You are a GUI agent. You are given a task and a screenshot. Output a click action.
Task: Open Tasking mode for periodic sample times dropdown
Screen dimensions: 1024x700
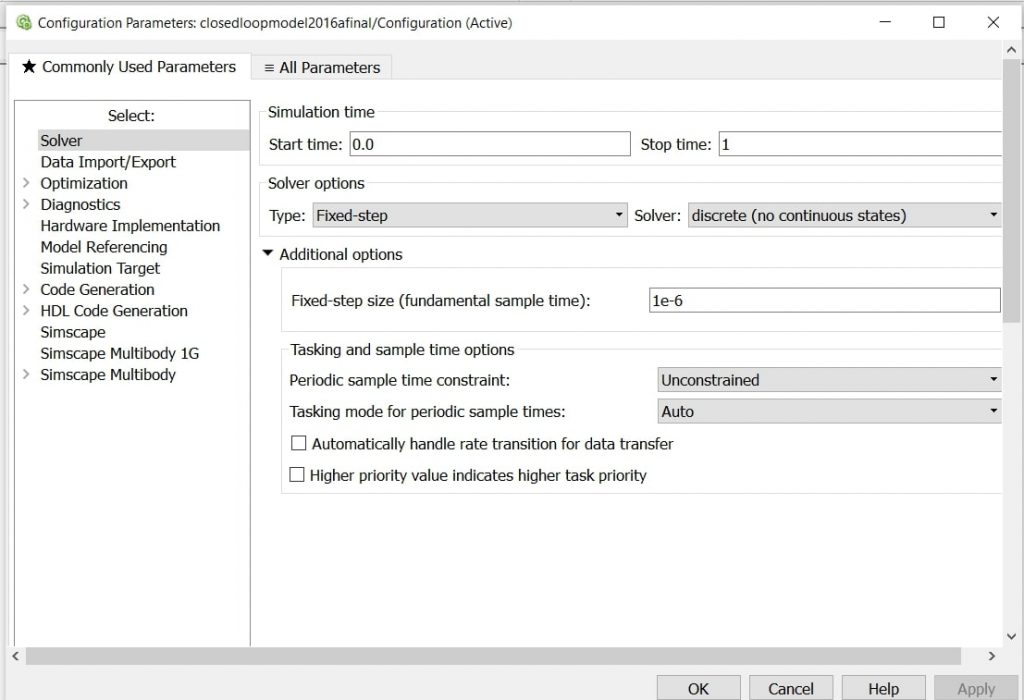click(829, 411)
